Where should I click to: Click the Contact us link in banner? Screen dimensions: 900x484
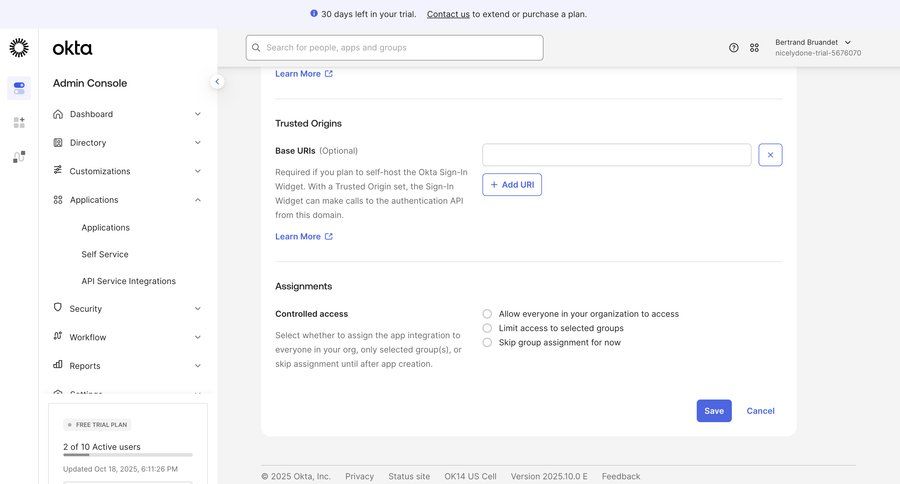tap(448, 14)
